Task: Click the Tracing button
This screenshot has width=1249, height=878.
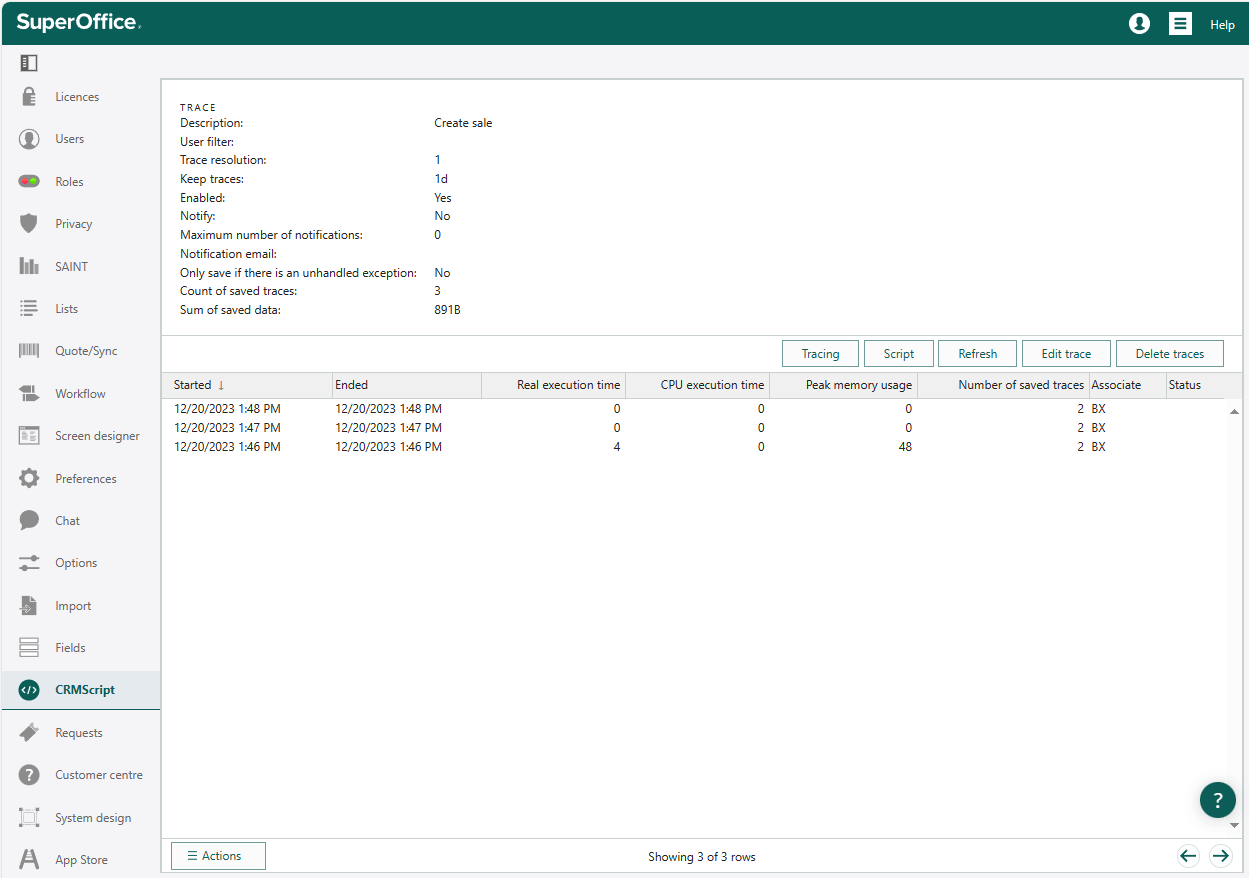Action: pos(820,354)
